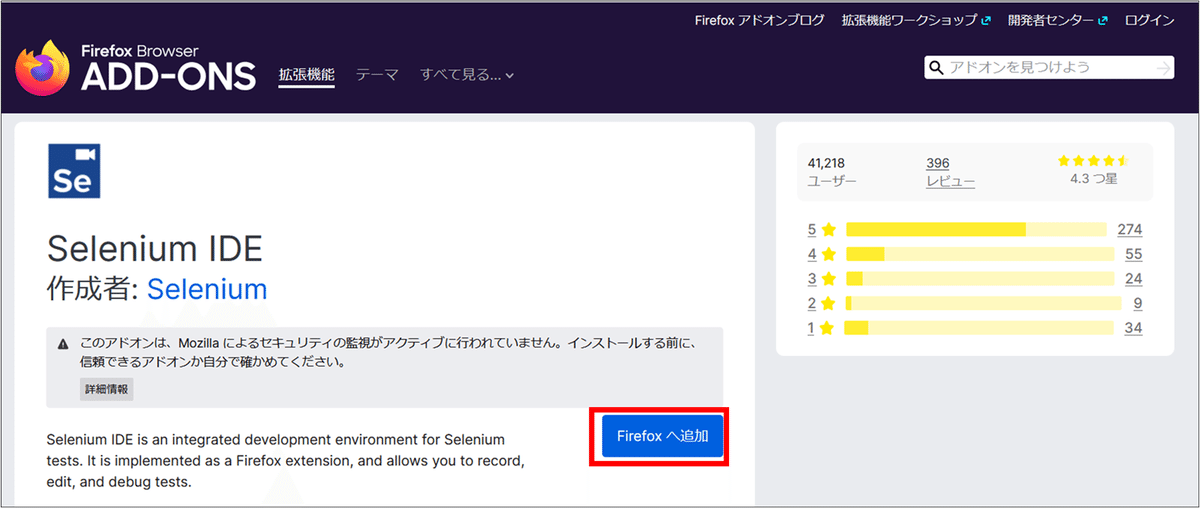
Task: Click the number 3 rating label
Action: [x=812, y=279]
